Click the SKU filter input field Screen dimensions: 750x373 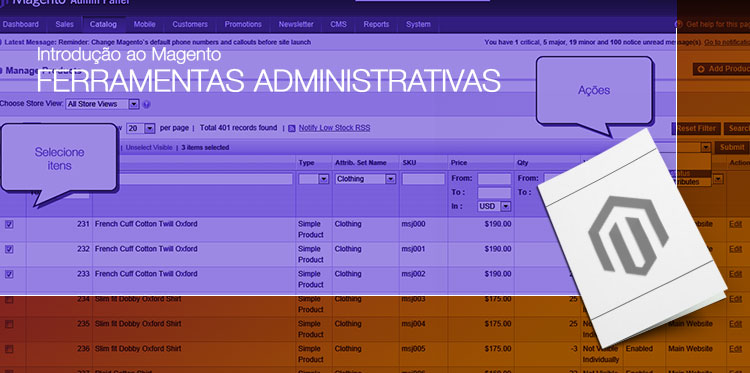423,179
